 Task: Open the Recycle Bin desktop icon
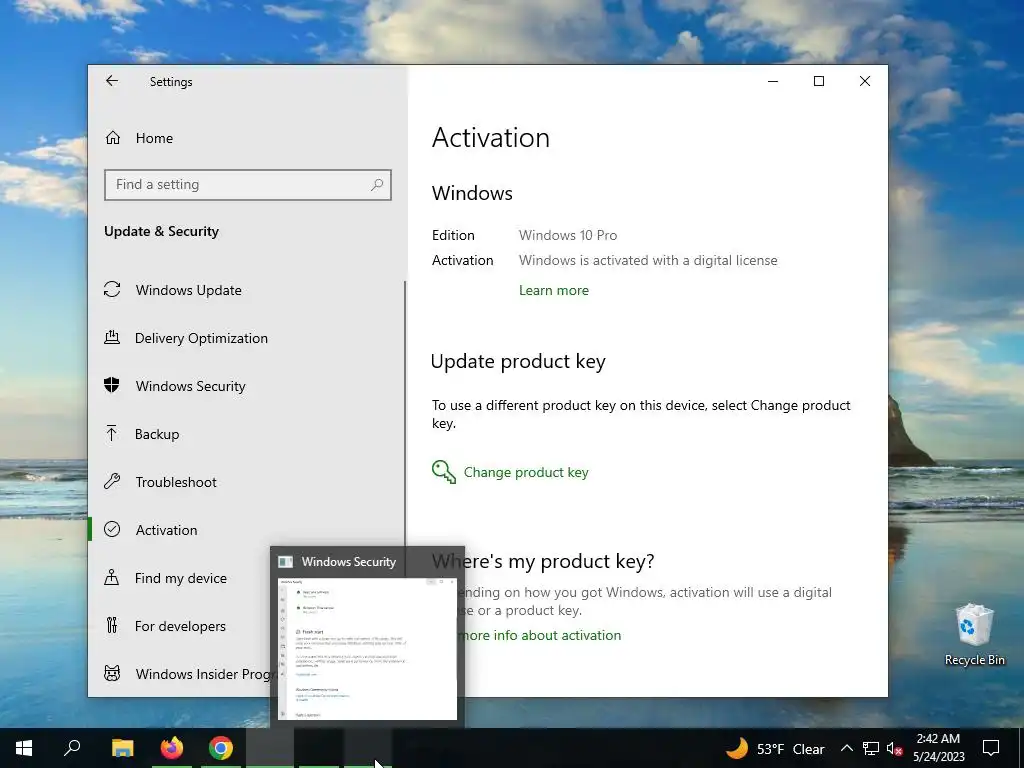pyautogui.click(x=974, y=635)
